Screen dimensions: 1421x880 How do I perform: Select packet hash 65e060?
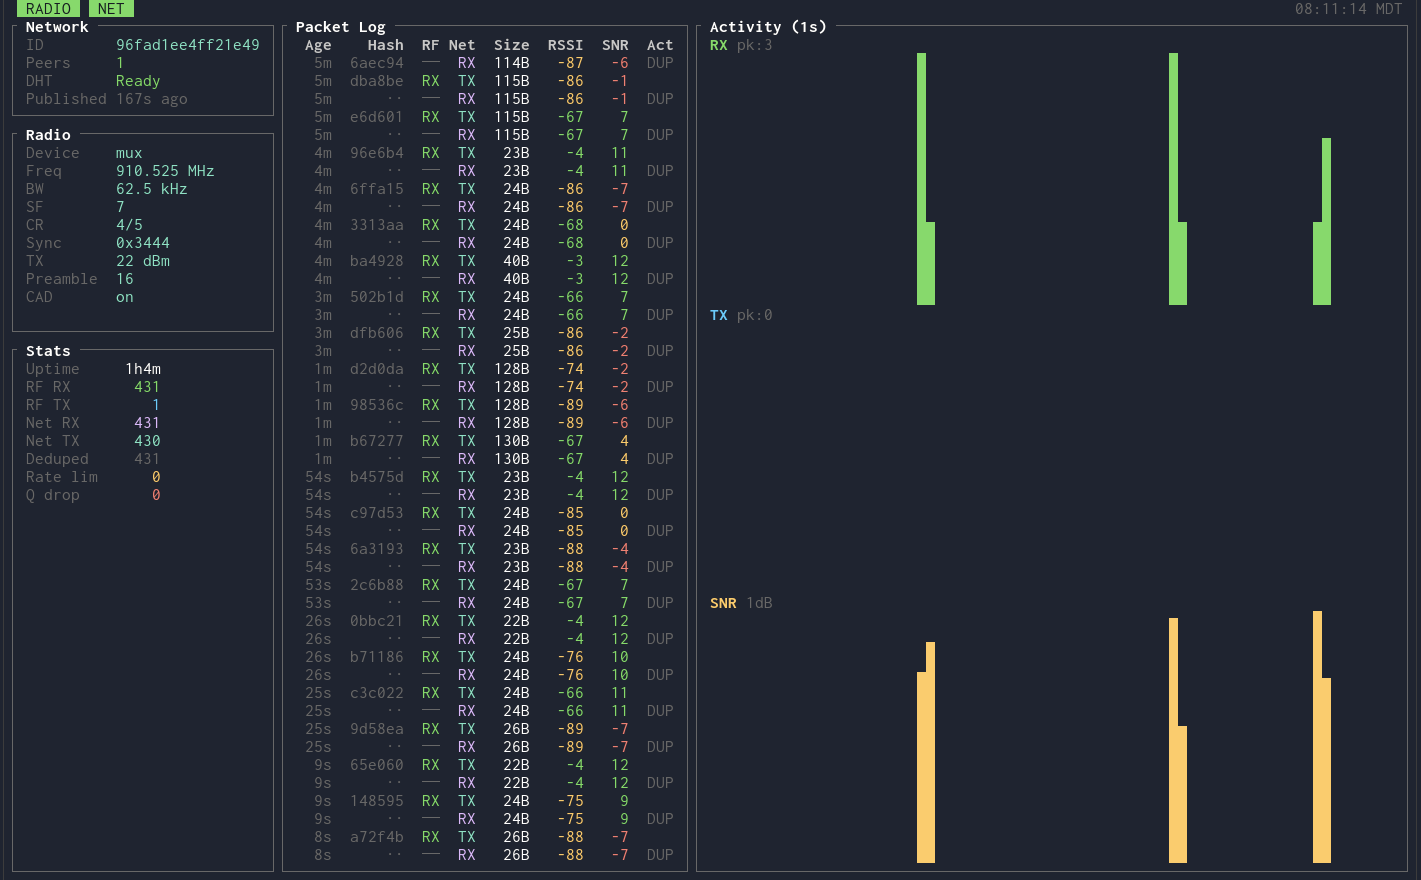point(377,765)
